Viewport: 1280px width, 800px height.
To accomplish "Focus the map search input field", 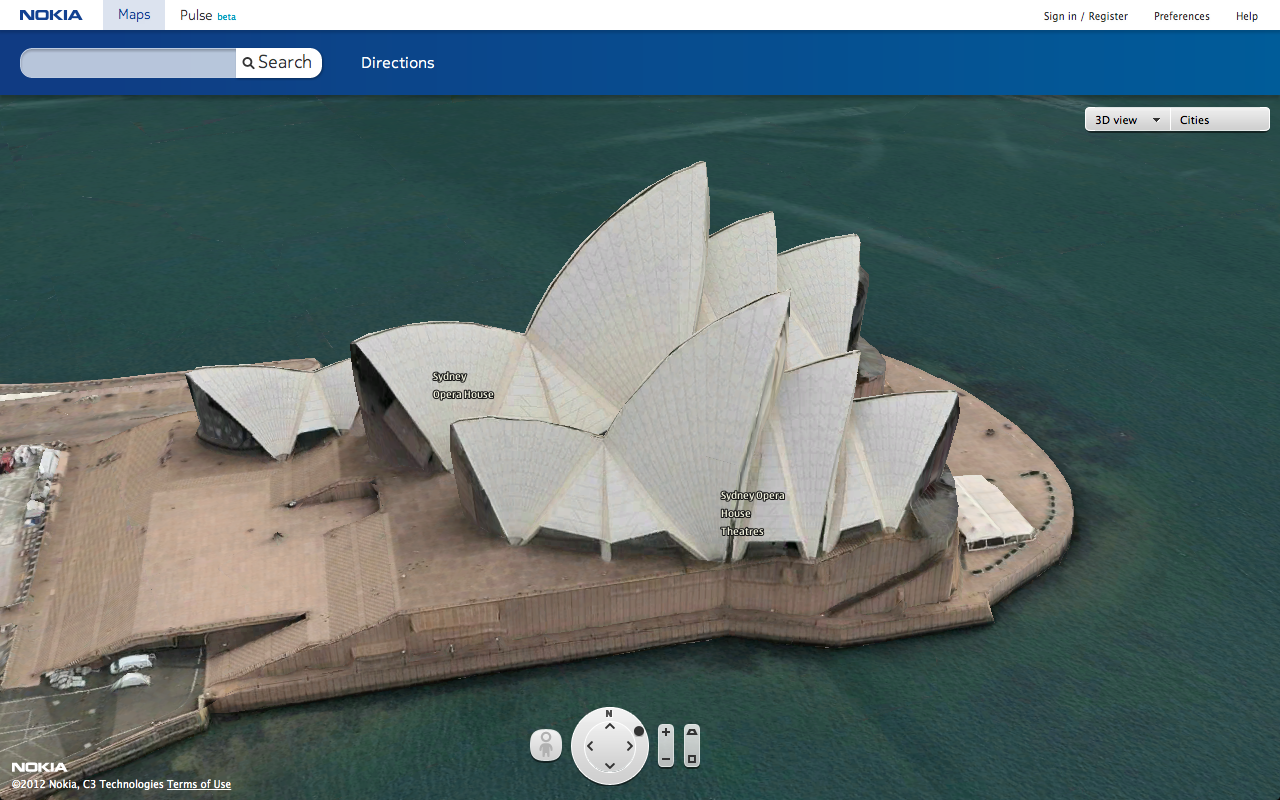I will (x=128, y=63).
